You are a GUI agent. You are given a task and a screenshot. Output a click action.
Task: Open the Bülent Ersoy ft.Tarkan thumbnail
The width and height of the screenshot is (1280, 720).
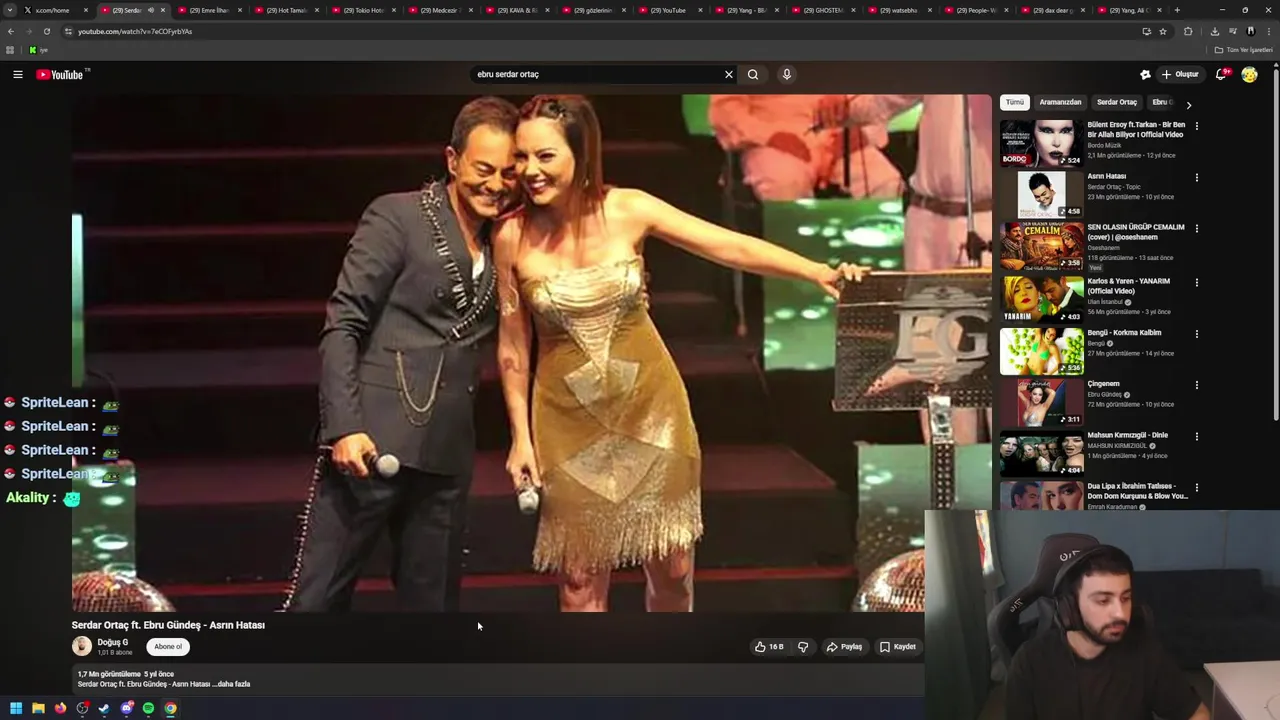coord(1041,143)
